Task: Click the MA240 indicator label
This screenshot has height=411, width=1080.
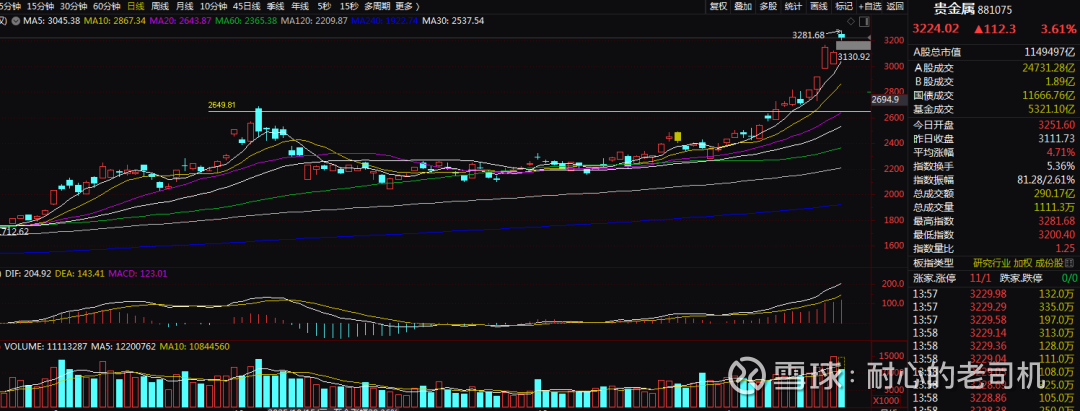Action: click(x=384, y=21)
